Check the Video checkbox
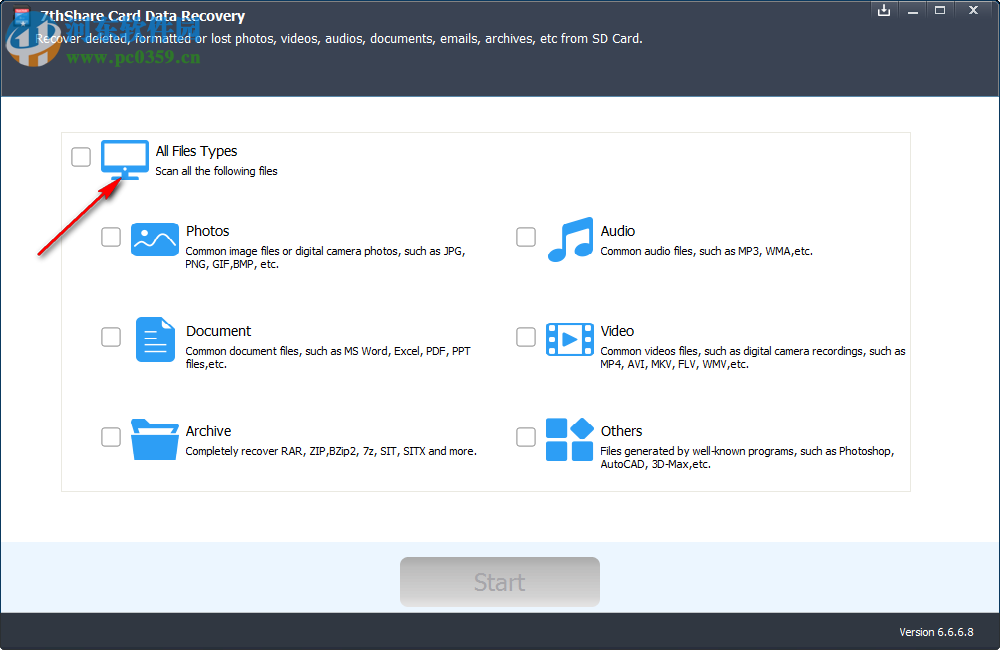 [525, 337]
